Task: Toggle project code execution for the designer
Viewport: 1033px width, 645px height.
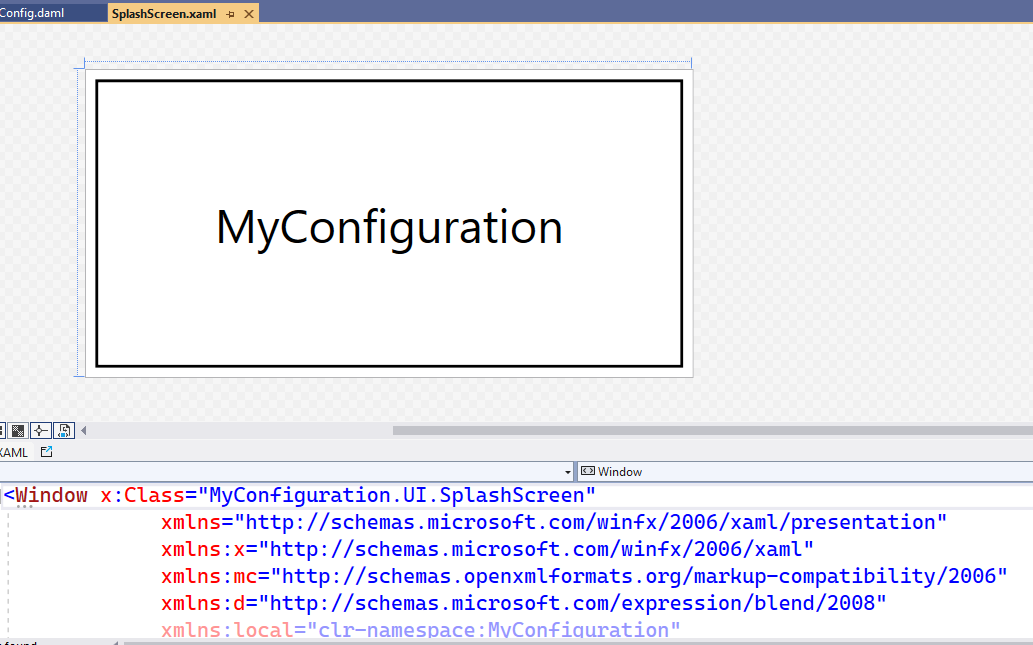Action: [x=64, y=430]
